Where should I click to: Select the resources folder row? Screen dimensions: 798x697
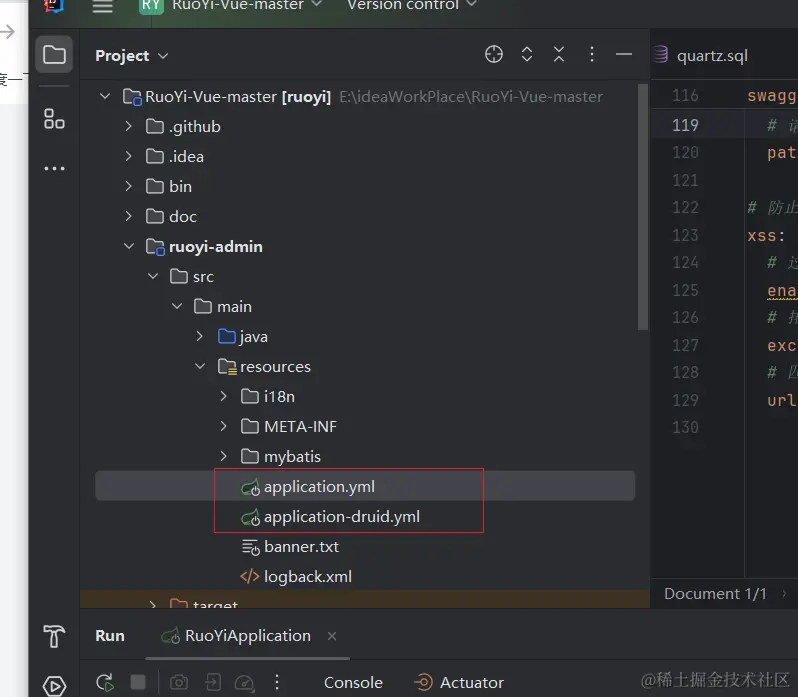coord(365,366)
